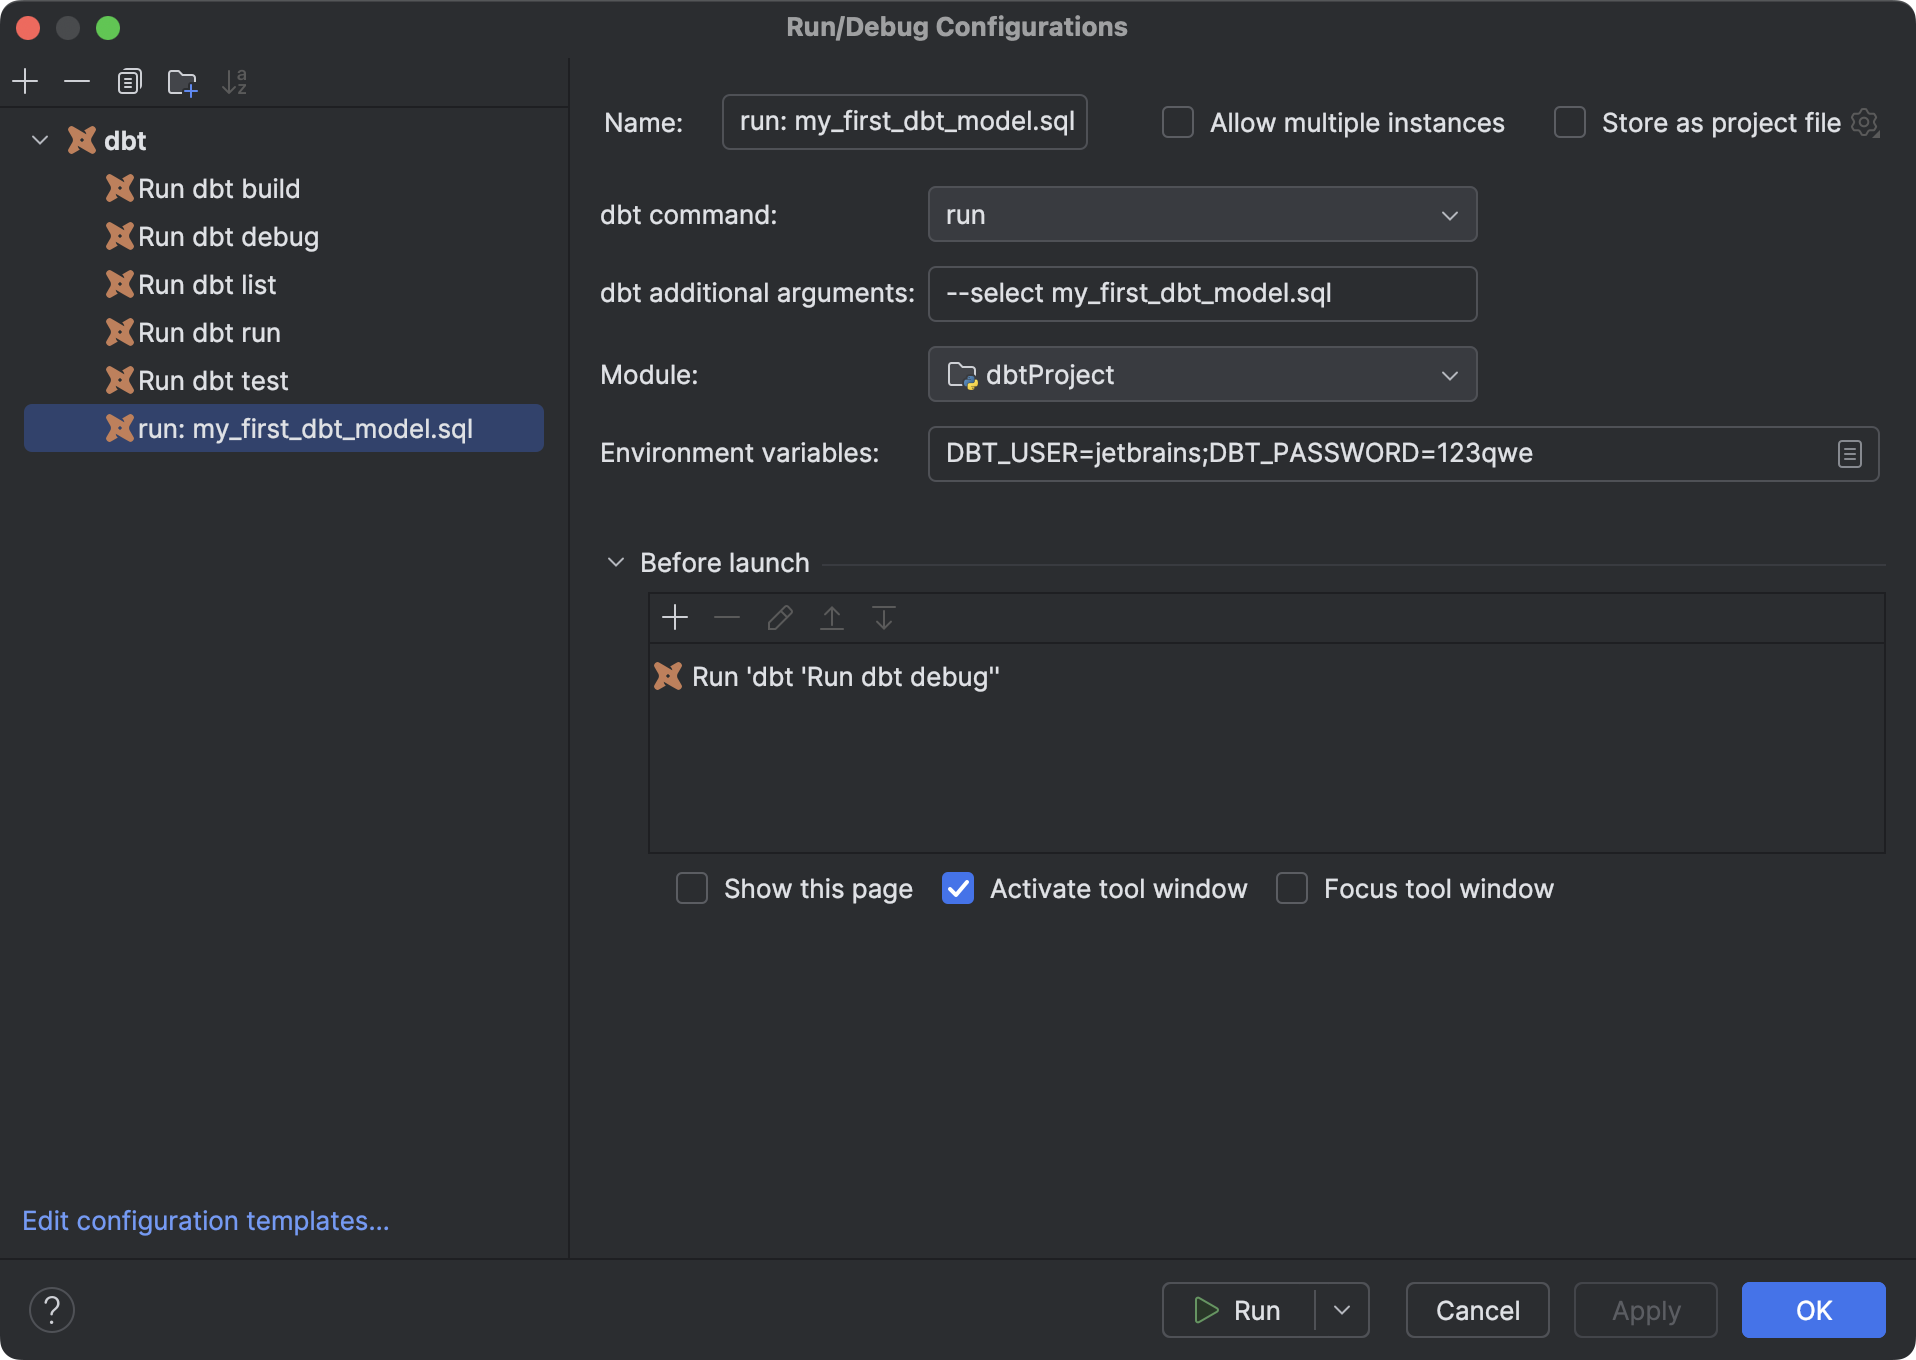Remove the selected configuration
1916x1360 pixels.
77,81
